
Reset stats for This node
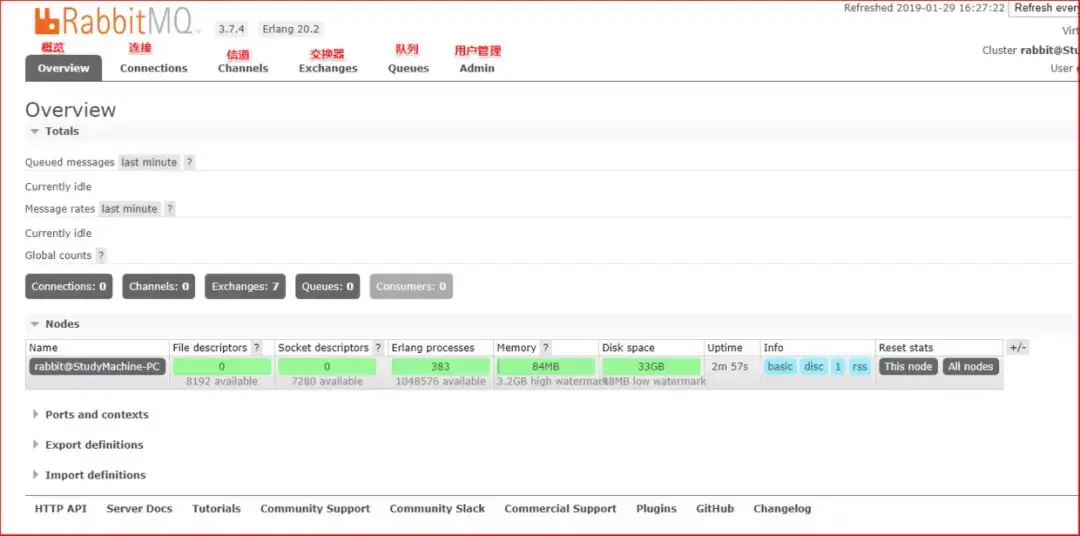pos(908,367)
